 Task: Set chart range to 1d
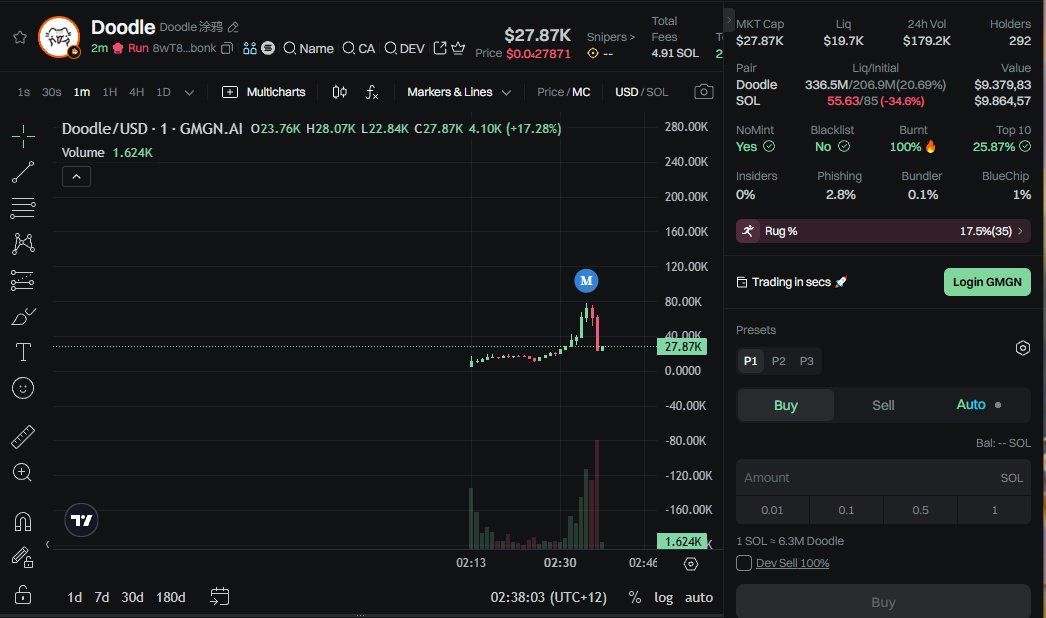tap(74, 597)
